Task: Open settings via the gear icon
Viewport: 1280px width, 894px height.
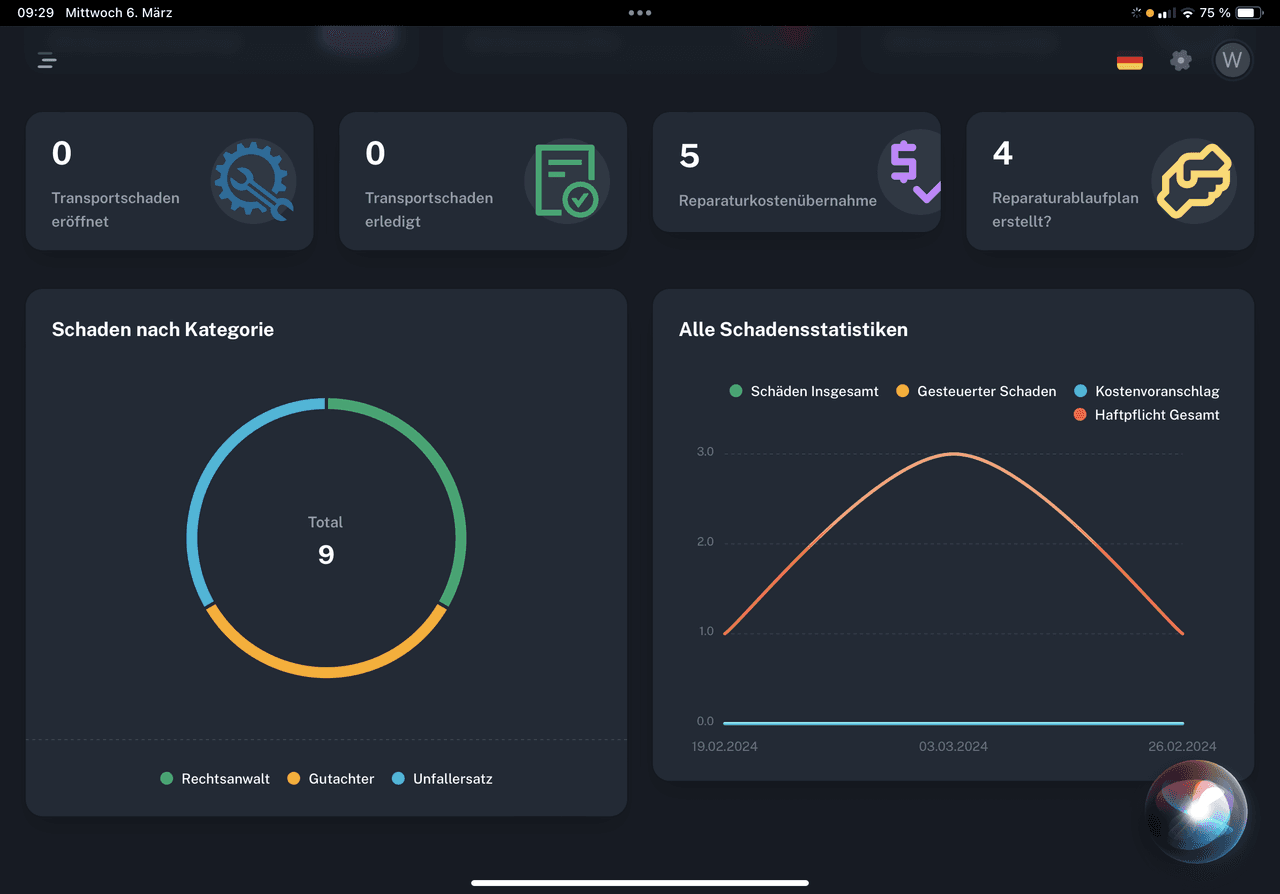Action: coord(1181,60)
